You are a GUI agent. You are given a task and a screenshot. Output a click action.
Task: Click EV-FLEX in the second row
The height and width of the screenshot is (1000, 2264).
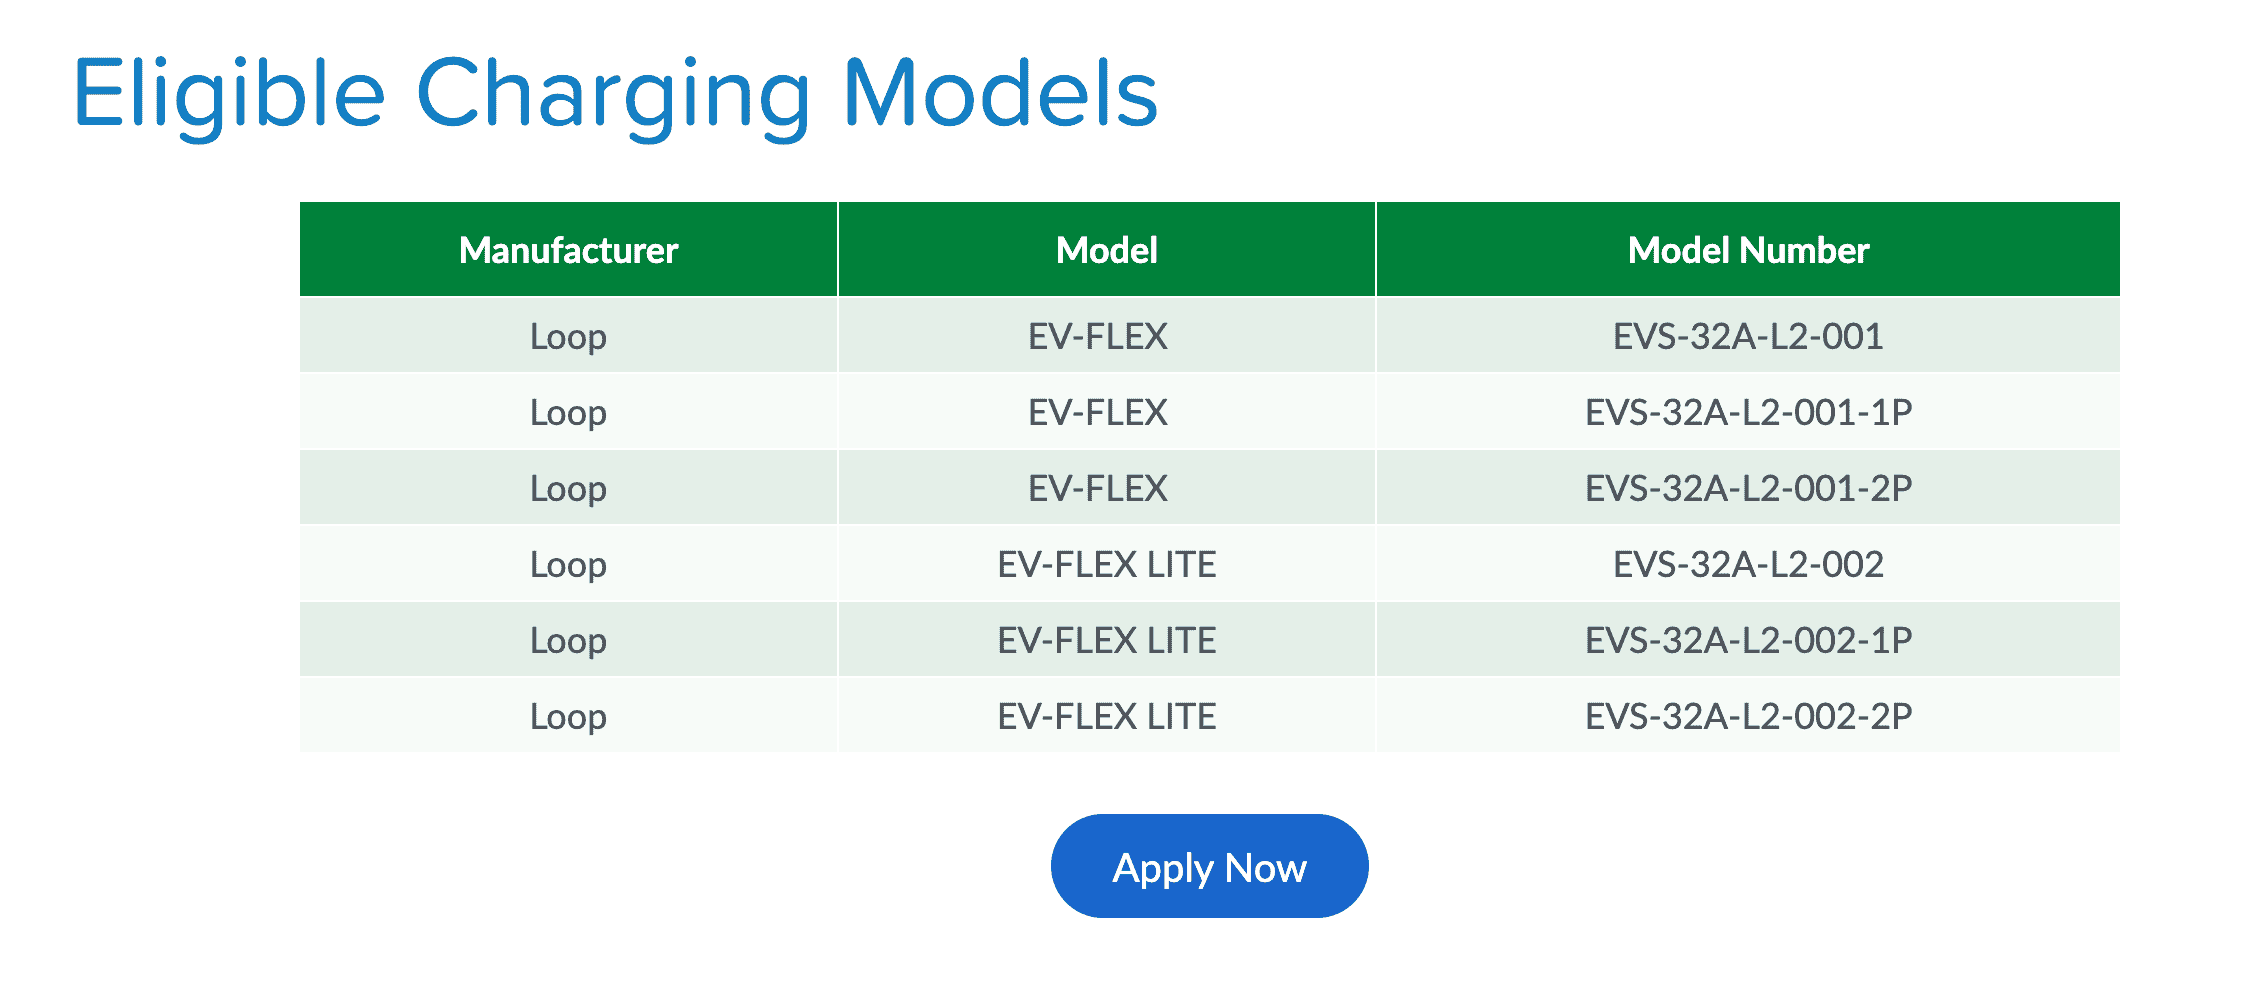[1097, 412]
